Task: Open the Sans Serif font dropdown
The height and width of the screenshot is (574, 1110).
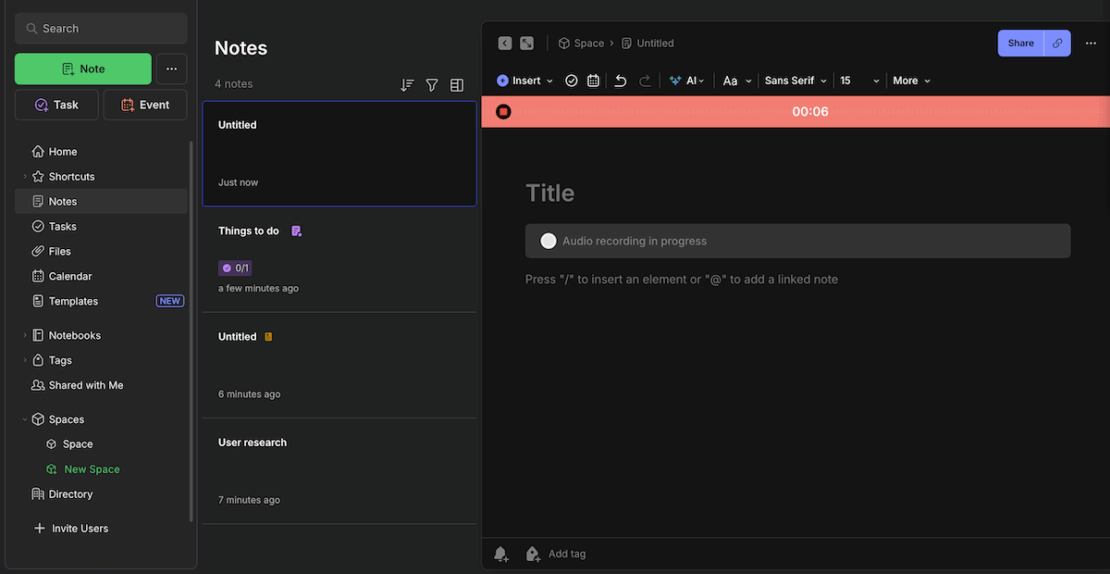Action: pos(796,81)
